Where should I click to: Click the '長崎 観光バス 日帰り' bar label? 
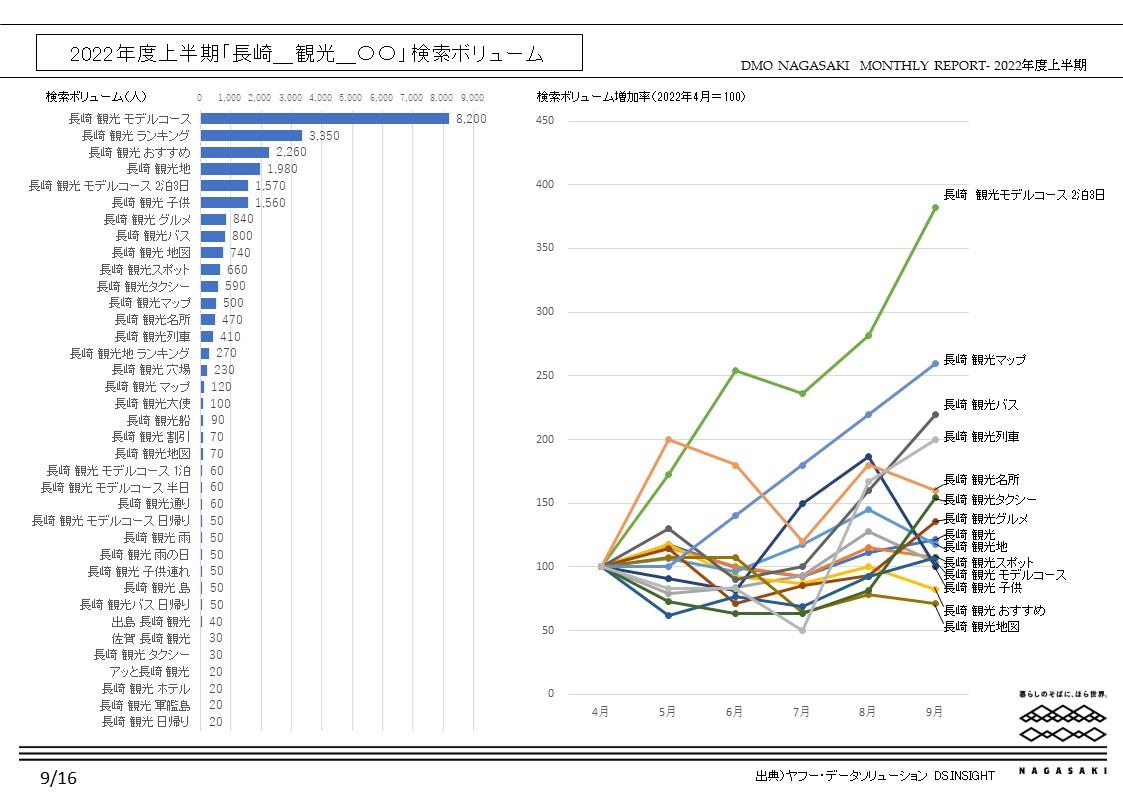[135, 604]
